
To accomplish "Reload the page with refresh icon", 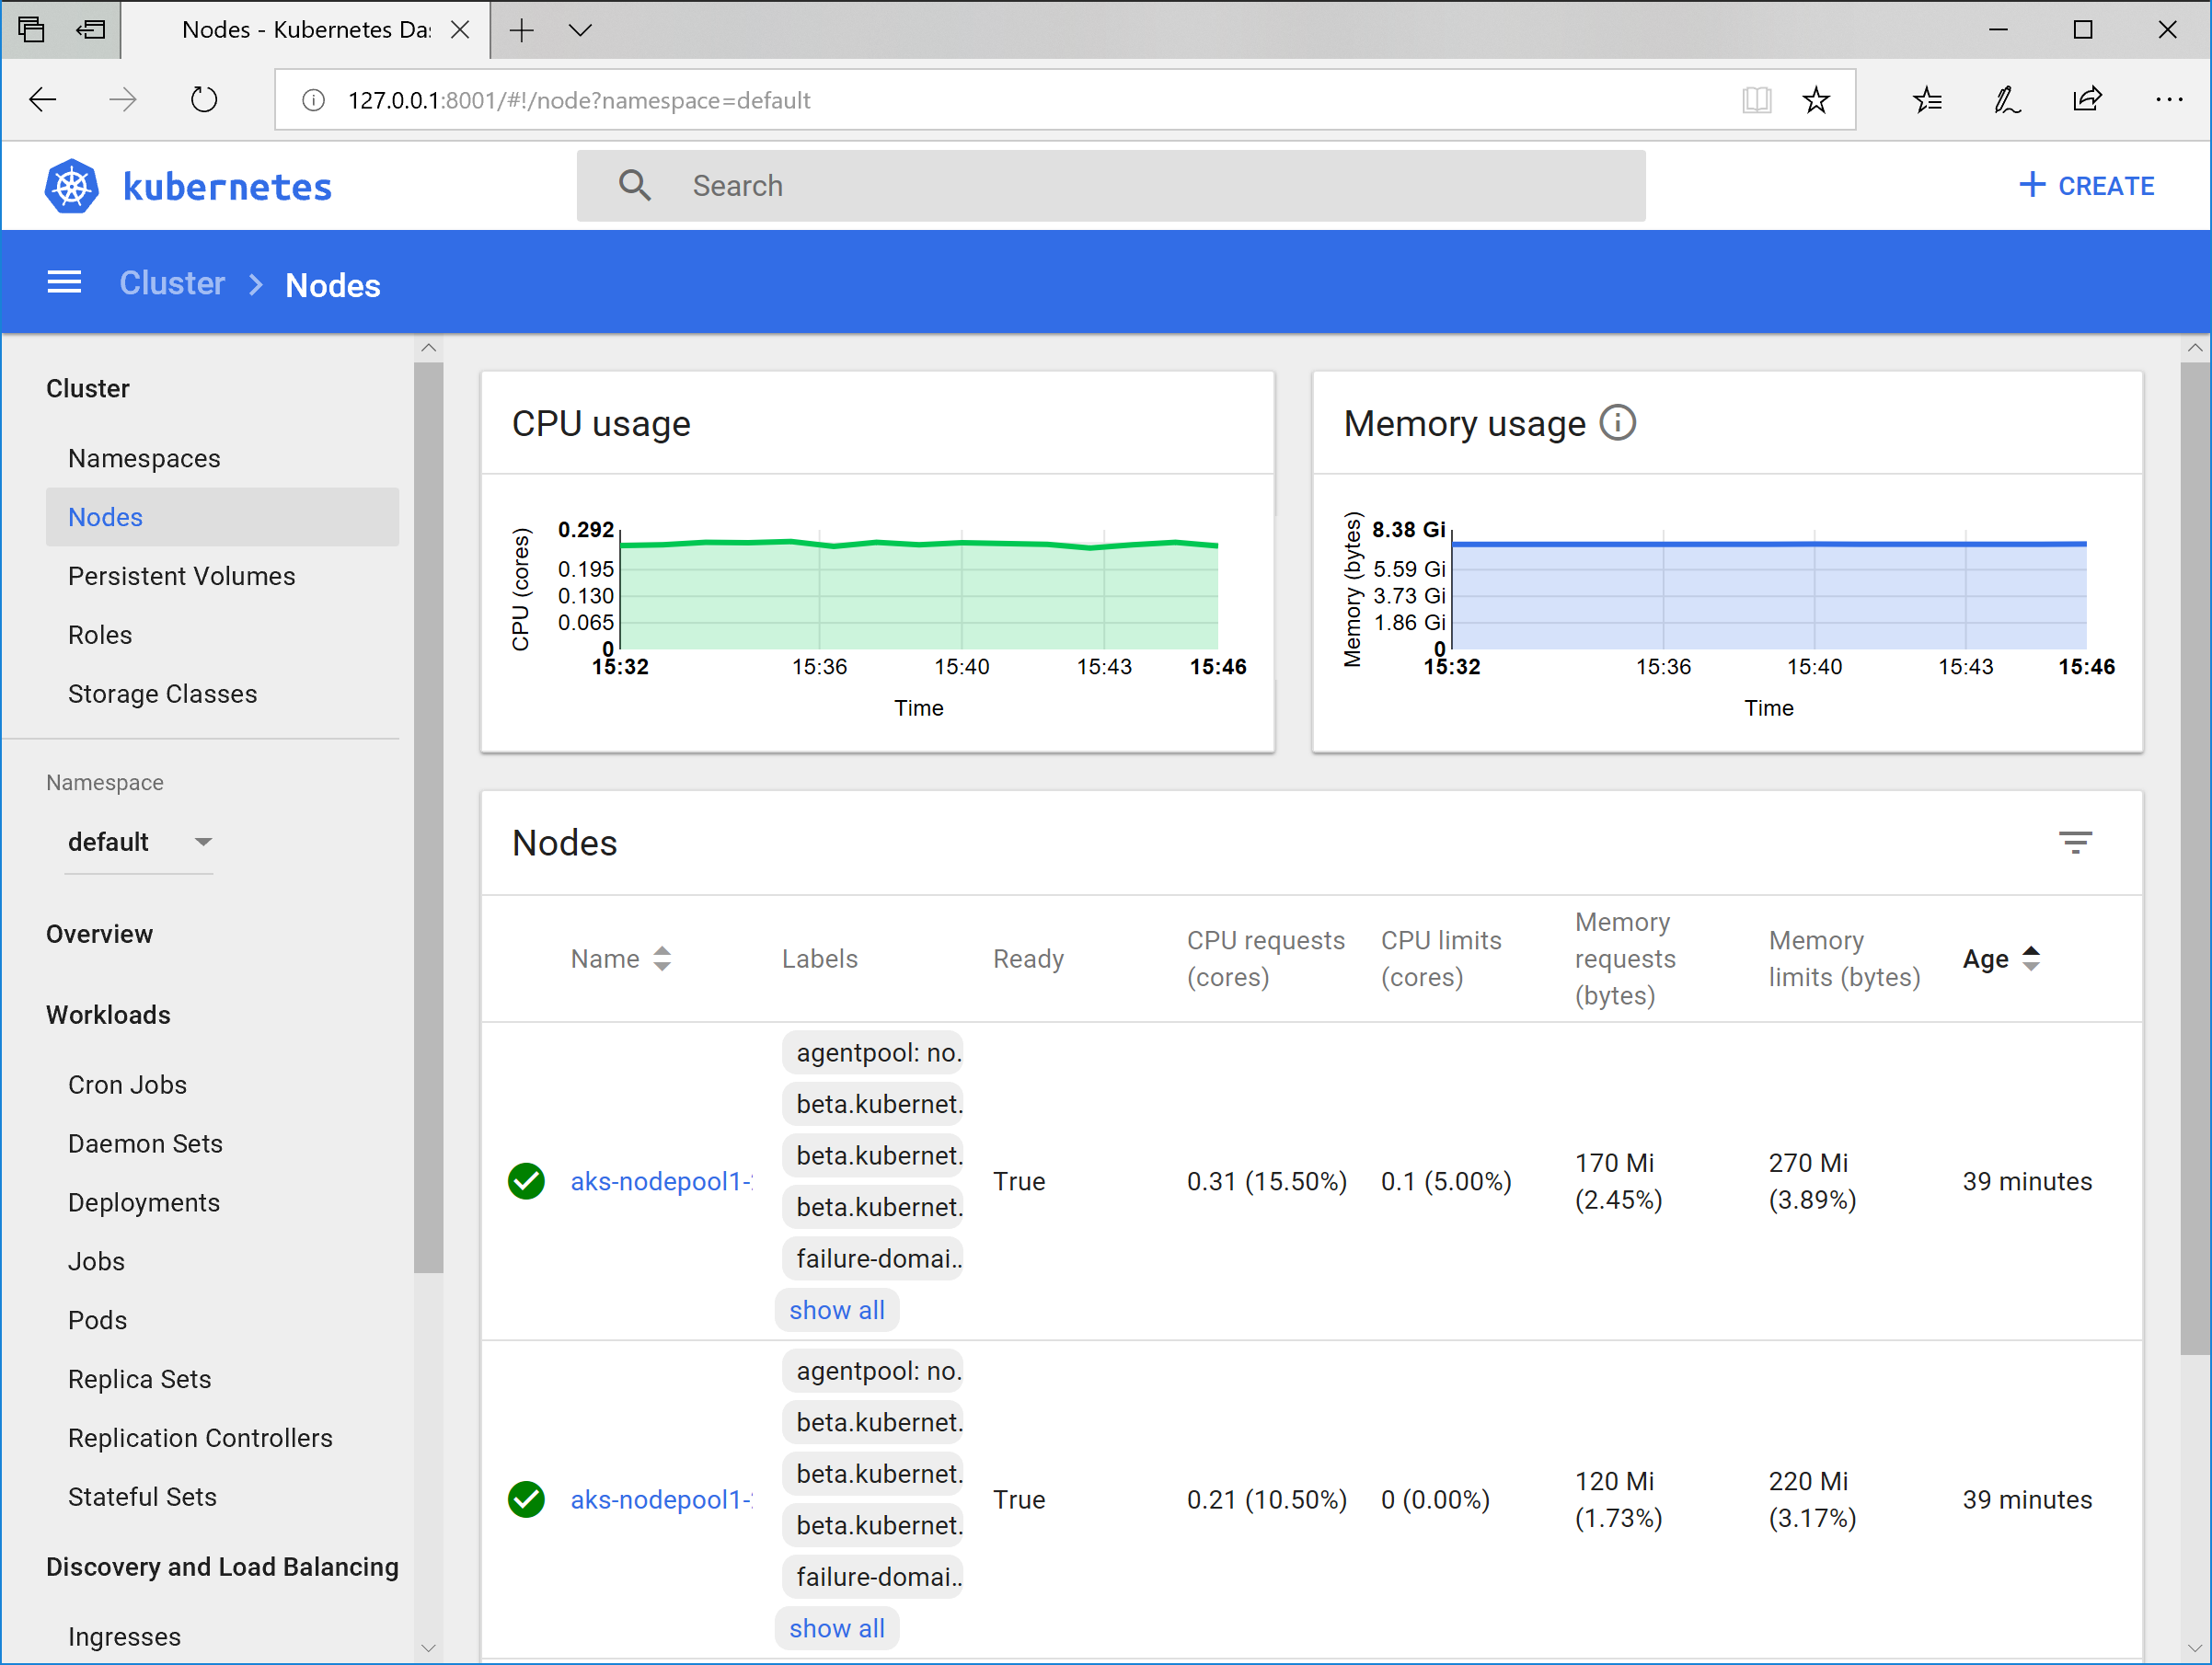I will tap(204, 100).
